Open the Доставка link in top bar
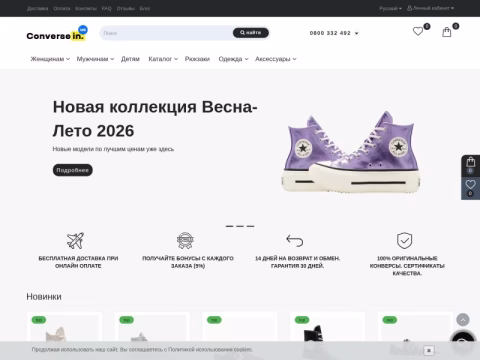Viewport: 480px width, 360px height. point(38,8)
